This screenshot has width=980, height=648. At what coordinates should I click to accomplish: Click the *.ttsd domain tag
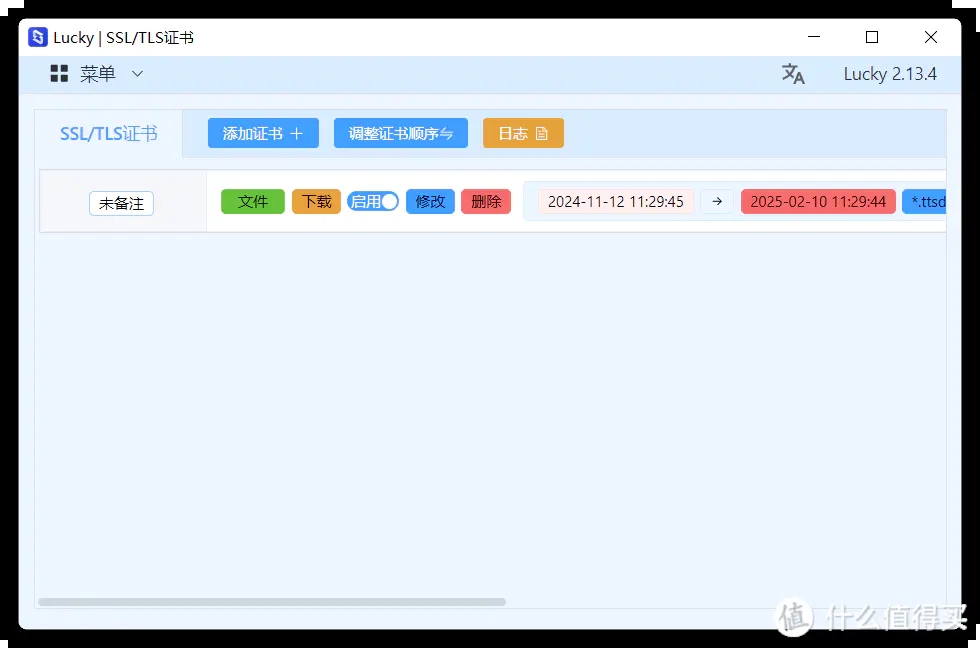tap(924, 201)
